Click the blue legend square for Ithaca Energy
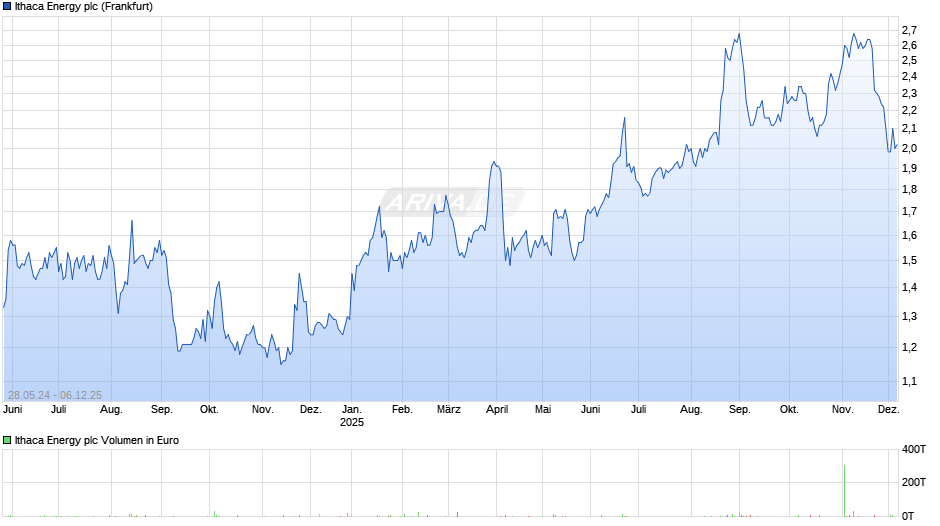Viewport: 940px width, 526px height. [7, 7]
